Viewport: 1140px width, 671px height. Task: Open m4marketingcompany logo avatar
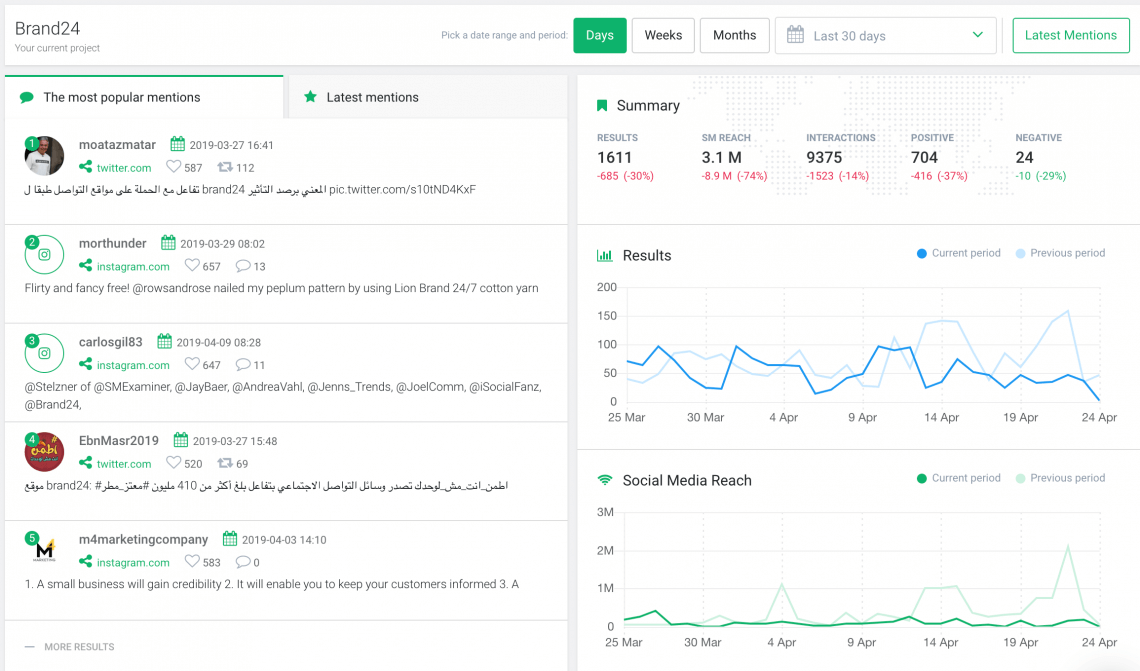tap(44, 550)
